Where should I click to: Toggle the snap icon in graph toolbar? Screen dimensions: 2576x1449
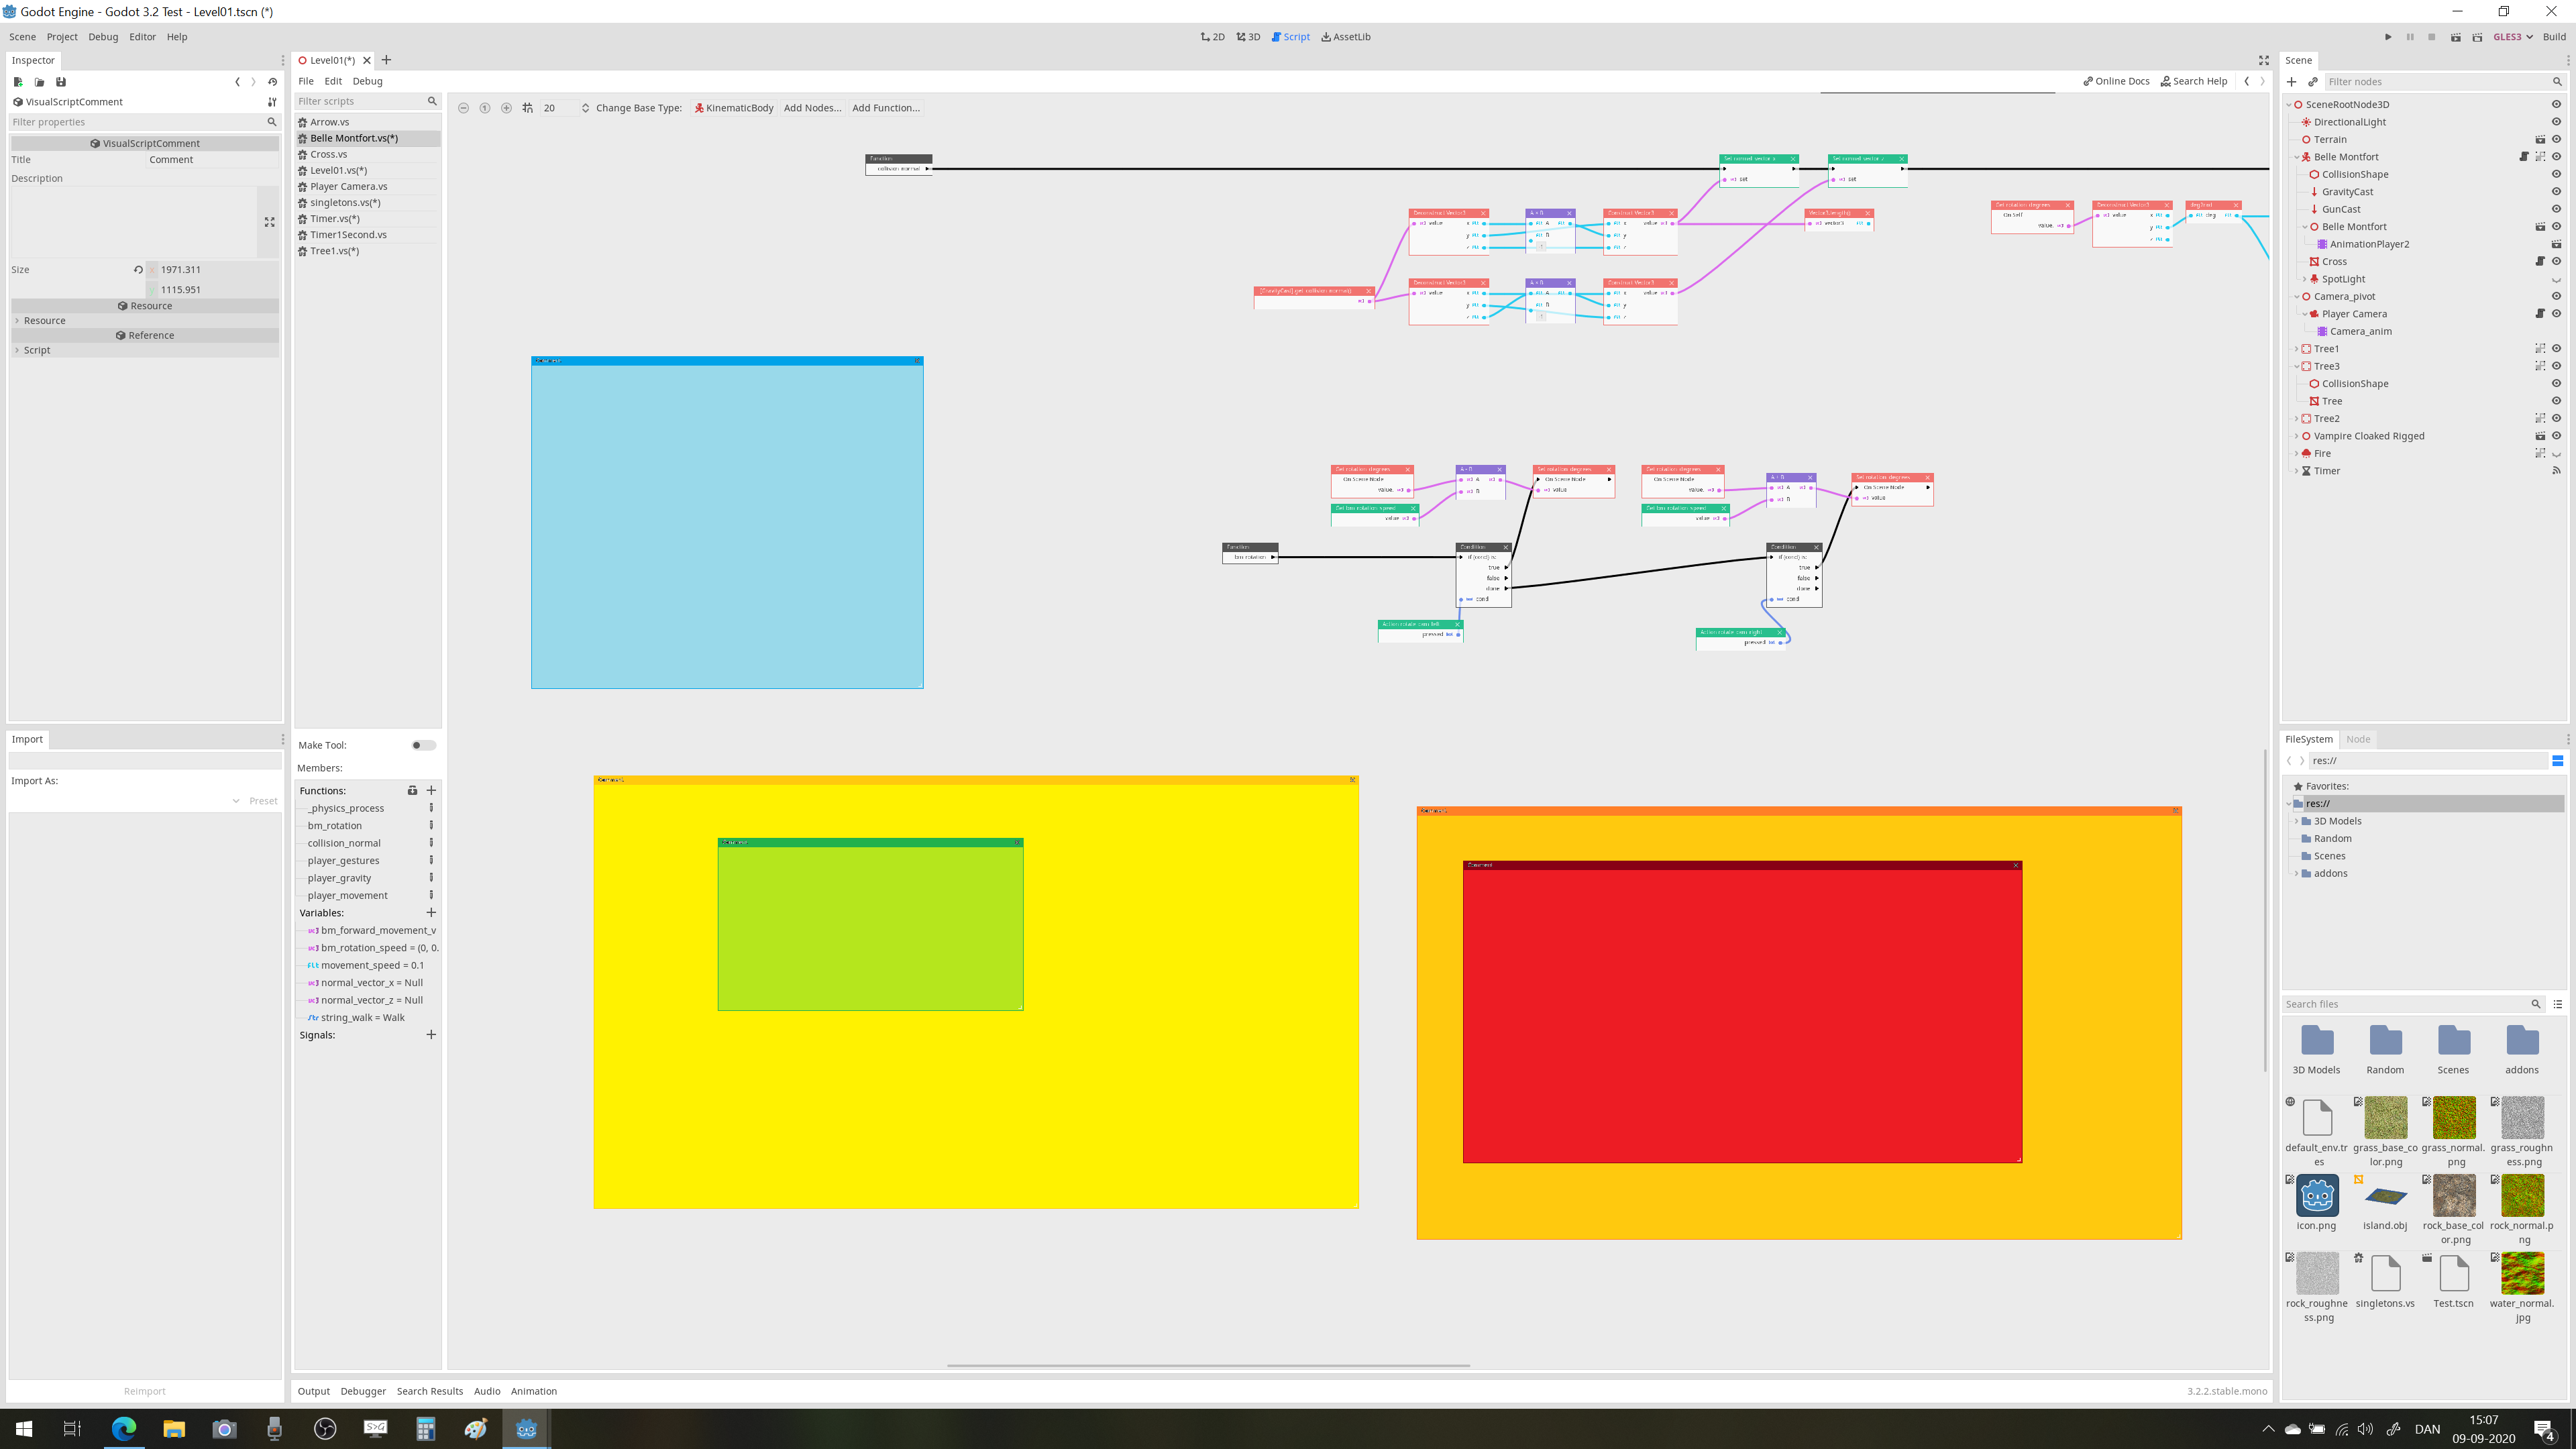click(527, 108)
